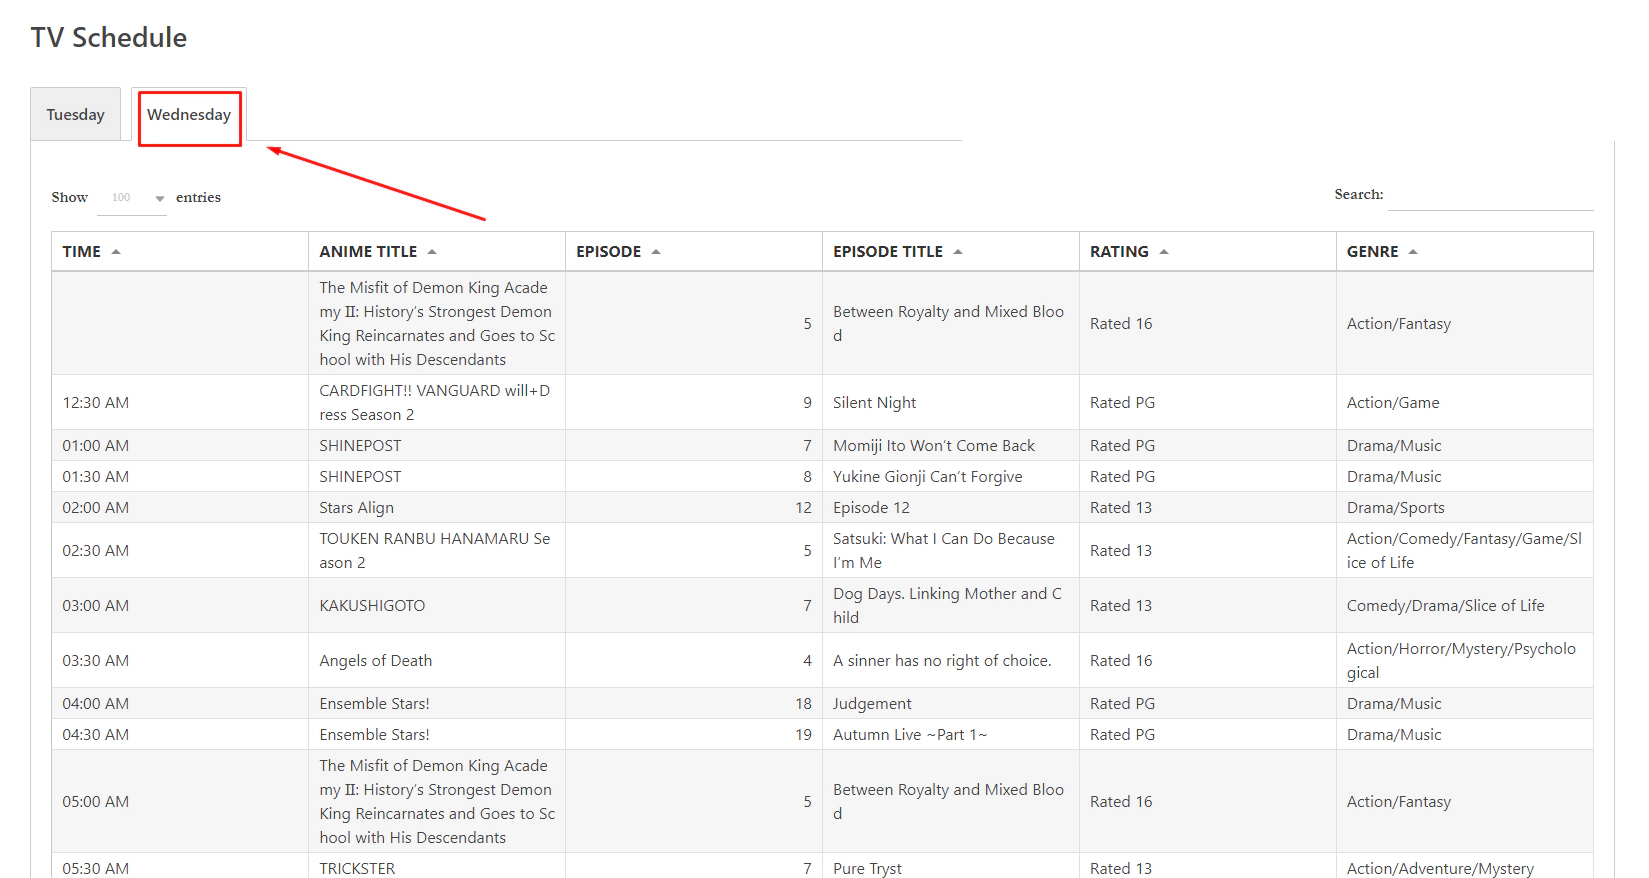
Task: Sort by ANIME TITLE column header
Action: 437,252
